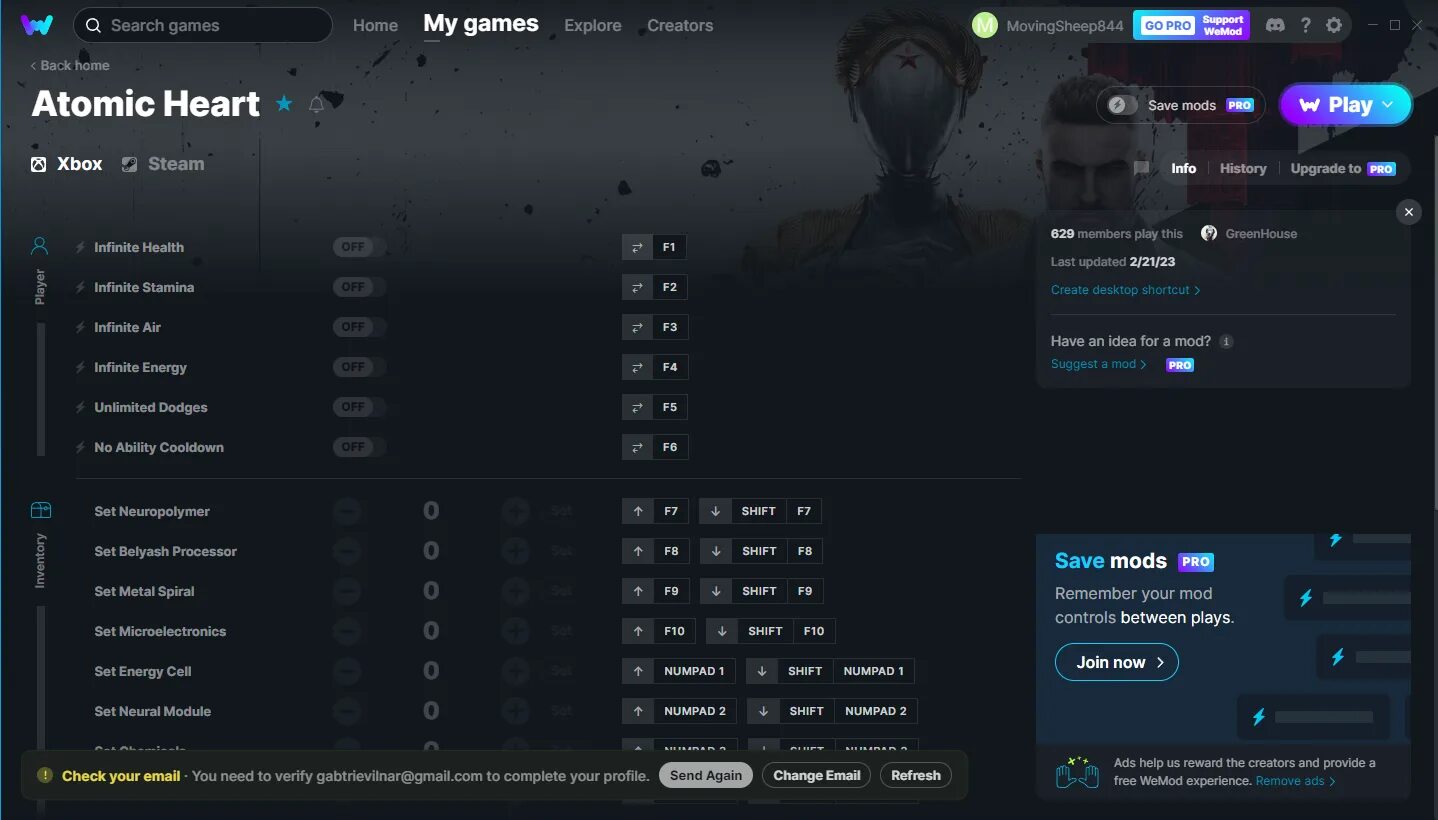Click the Change Email button

816,775
